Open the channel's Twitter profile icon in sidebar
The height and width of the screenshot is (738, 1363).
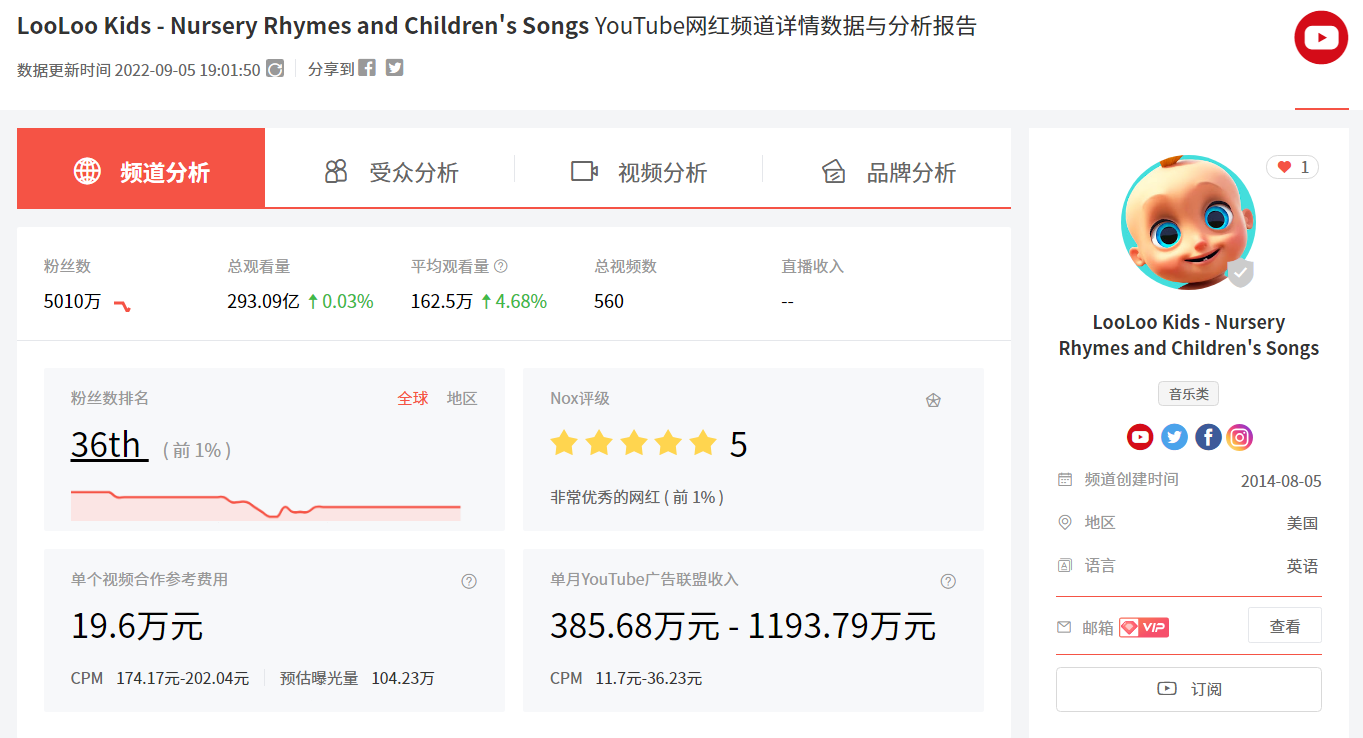click(x=1174, y=436)
